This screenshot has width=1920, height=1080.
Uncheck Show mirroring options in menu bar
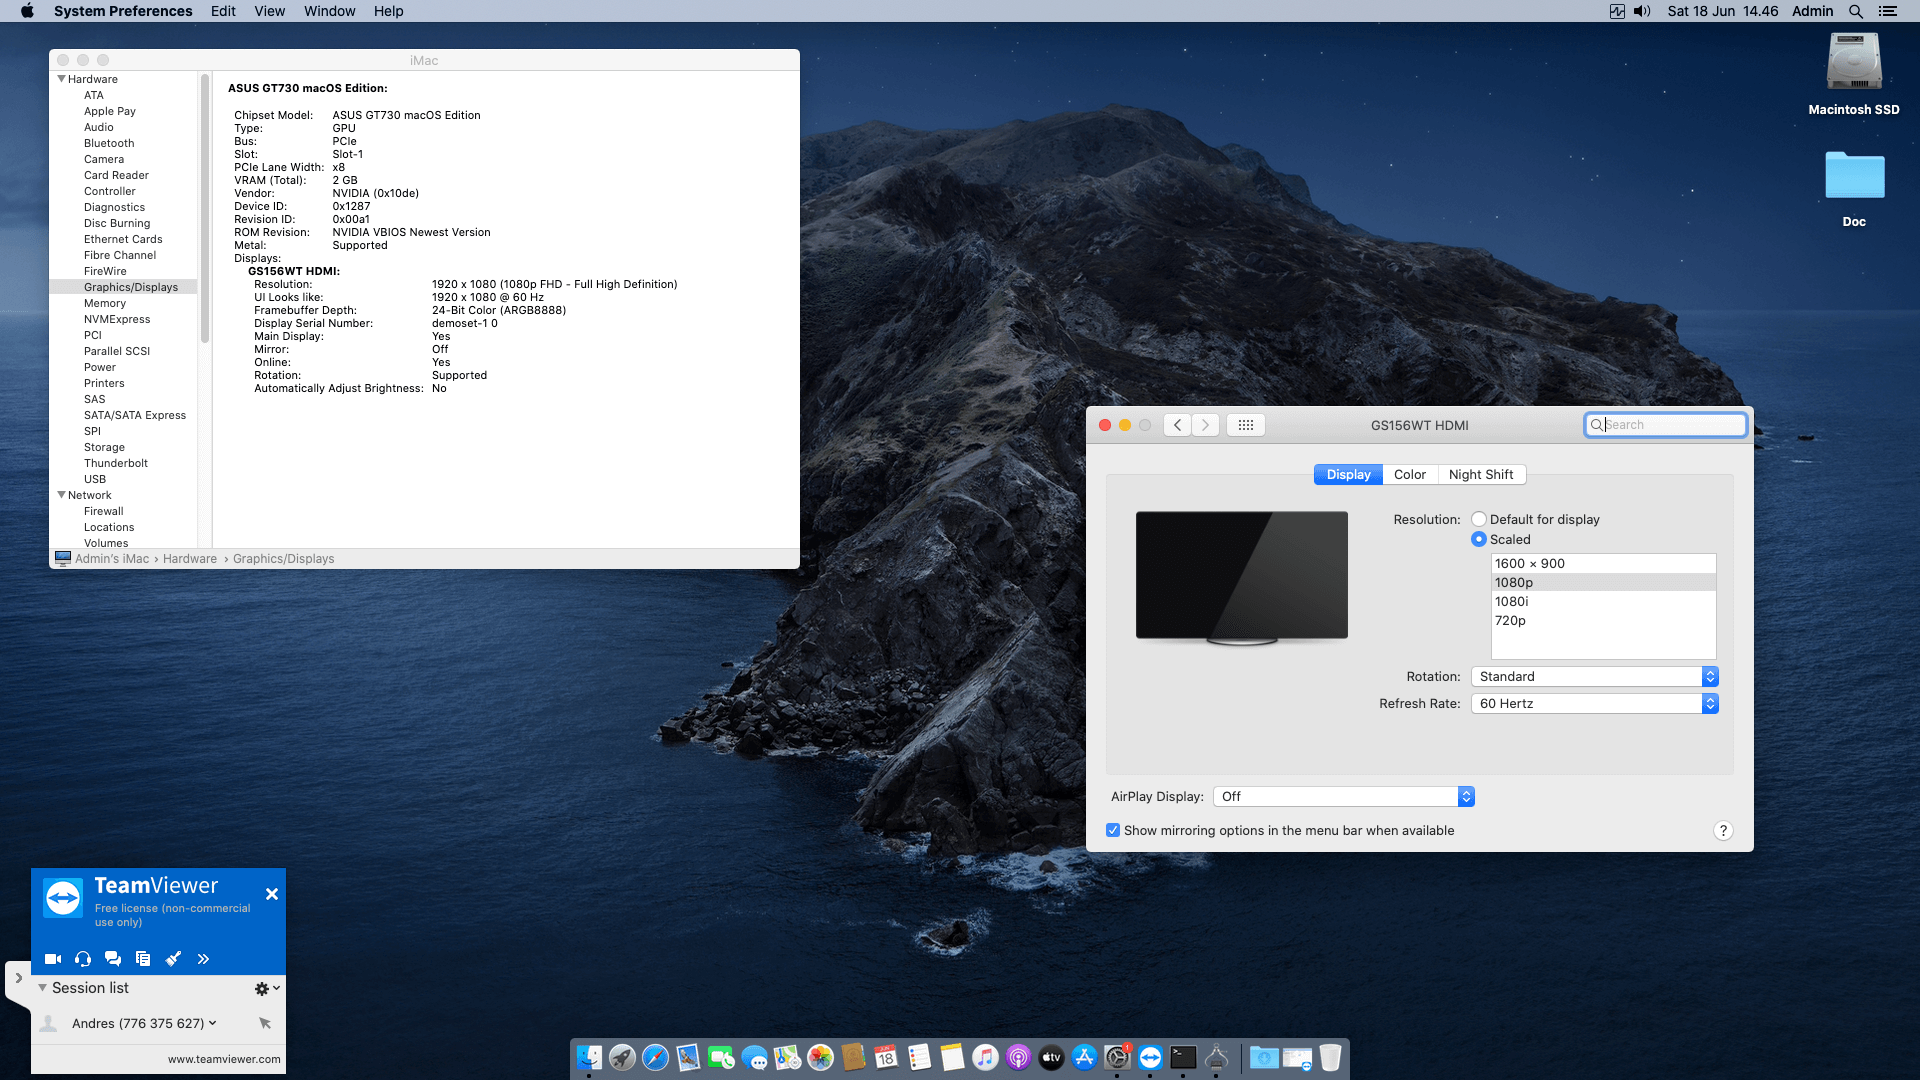tap(1113, 830)
